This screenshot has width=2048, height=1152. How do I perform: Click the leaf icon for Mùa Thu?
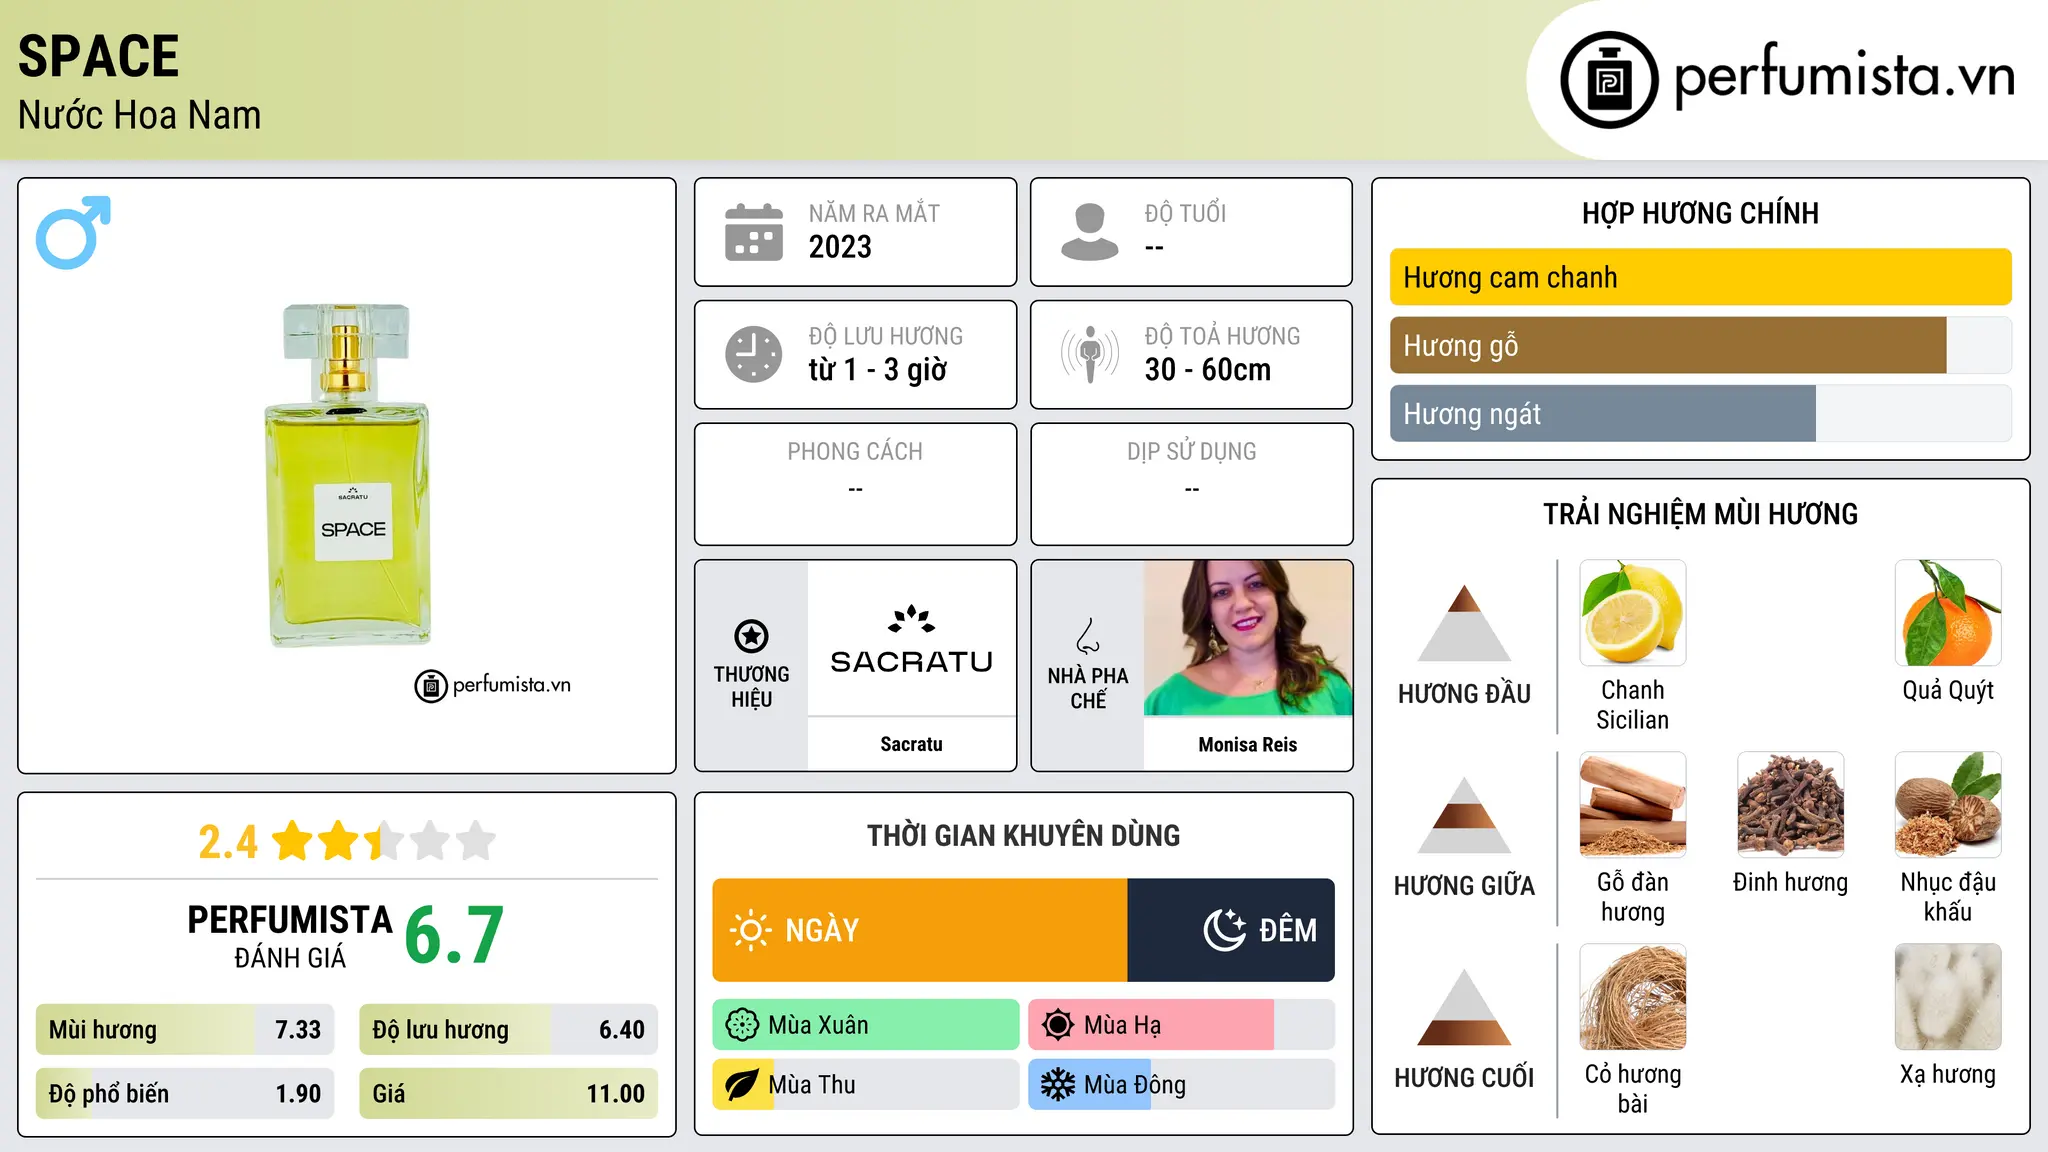(x=742, y=1085)
